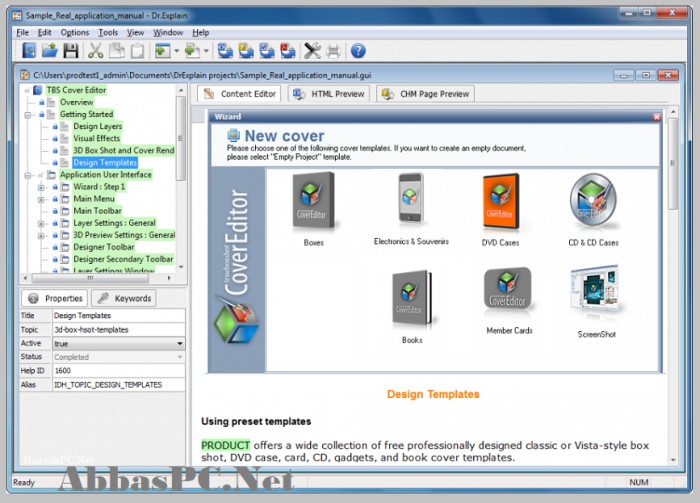This screenshot has height=503, width=700.
Task: Click the Print toolbar icon
Action: [333, 51]
